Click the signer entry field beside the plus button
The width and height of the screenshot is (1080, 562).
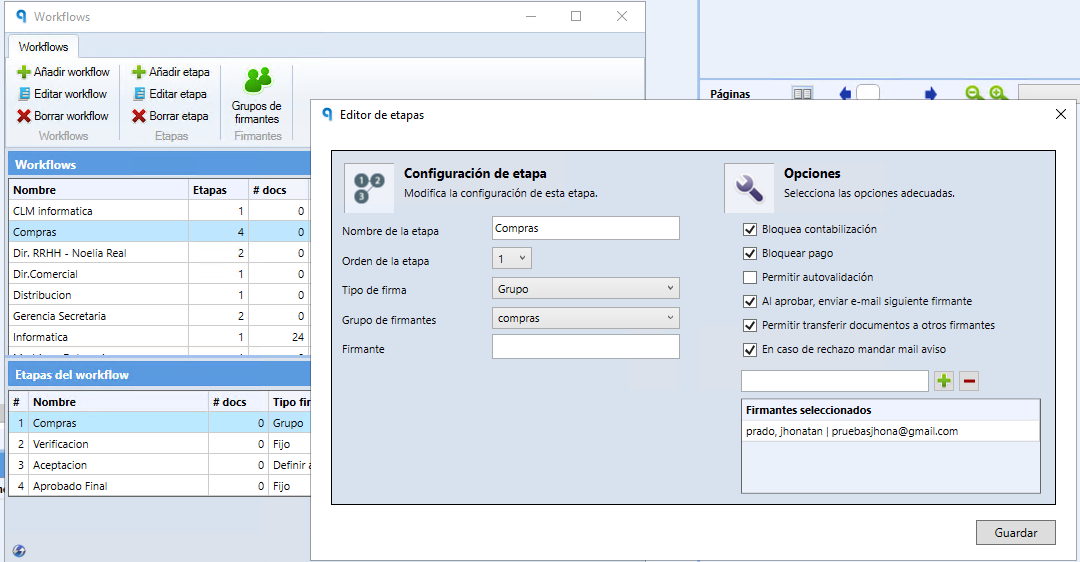835,381
